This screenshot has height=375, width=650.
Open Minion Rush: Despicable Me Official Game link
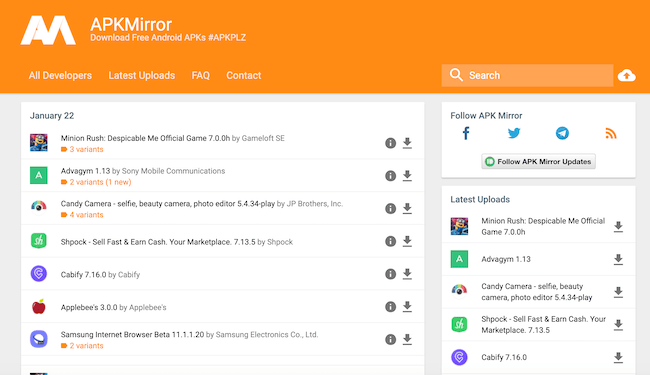pyautogui.click(x=145, y=138)
